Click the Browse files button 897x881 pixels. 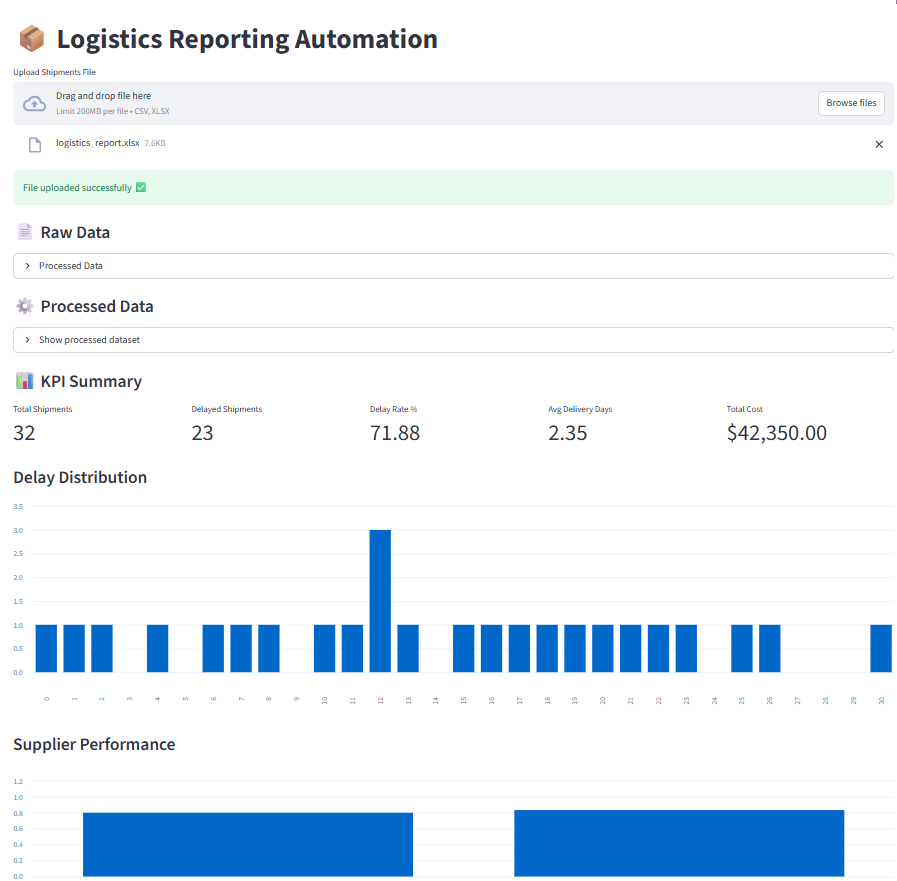850,103
